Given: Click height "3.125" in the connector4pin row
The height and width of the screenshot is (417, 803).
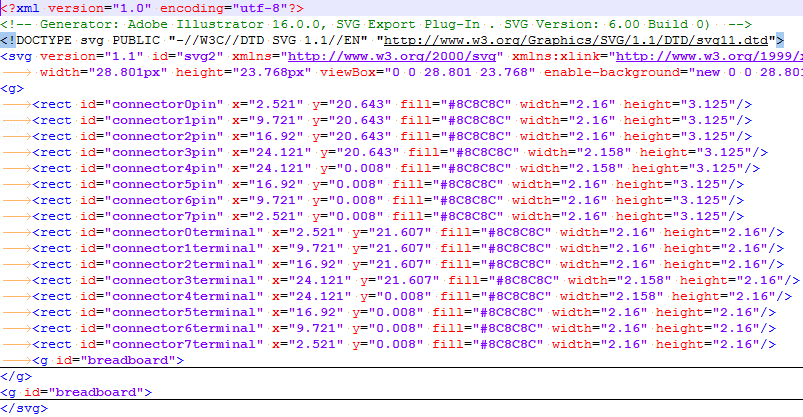Looking at the screenshot, I should coord(688,169).
